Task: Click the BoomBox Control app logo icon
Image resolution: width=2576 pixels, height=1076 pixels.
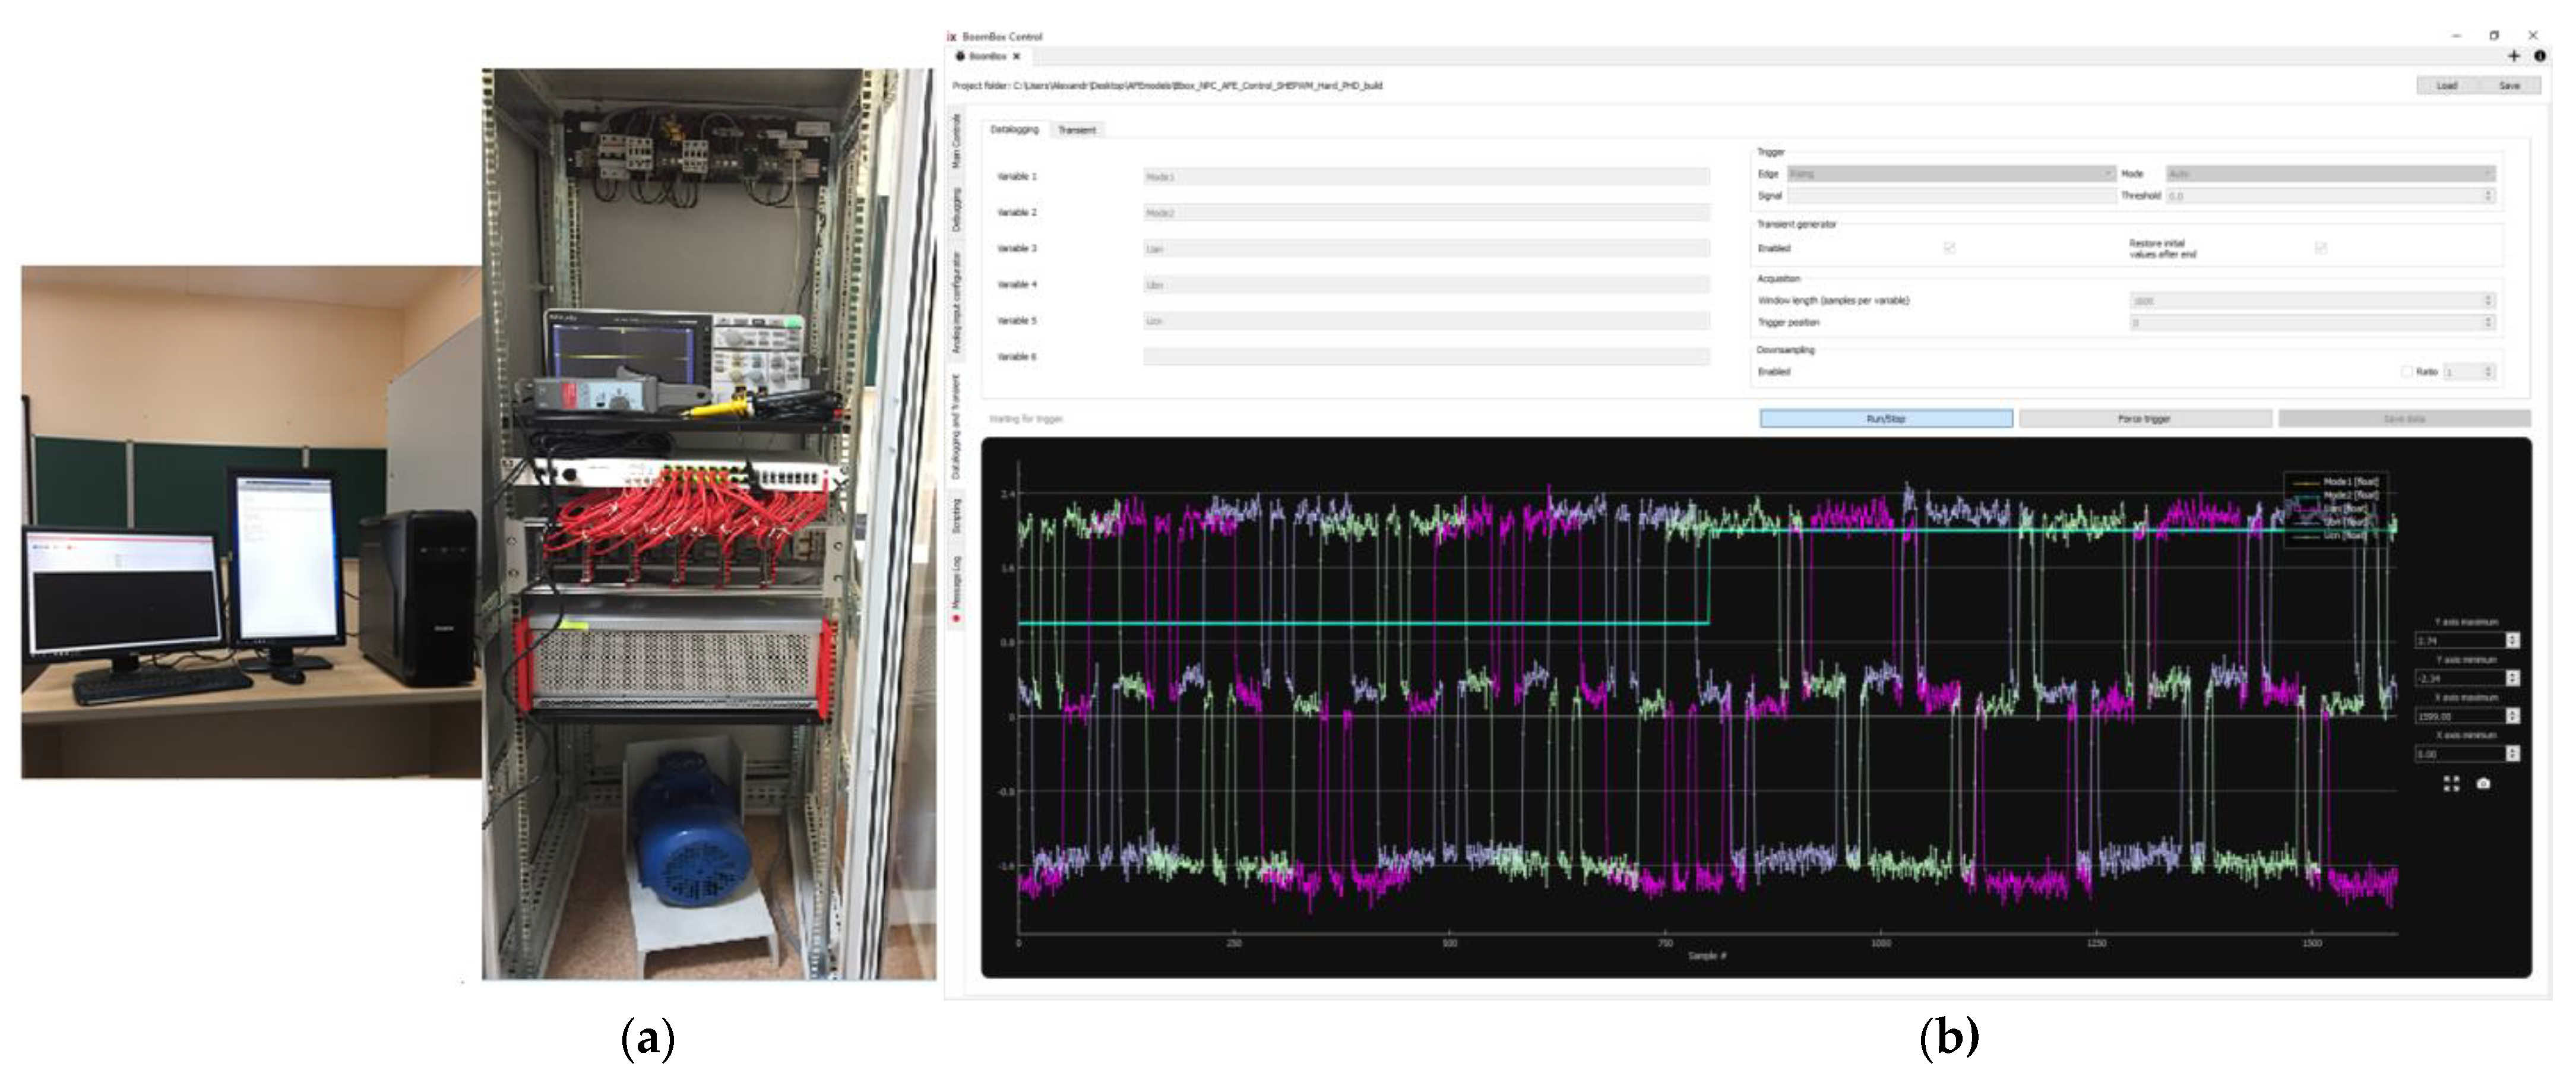Action: click(x=952, y=36)
